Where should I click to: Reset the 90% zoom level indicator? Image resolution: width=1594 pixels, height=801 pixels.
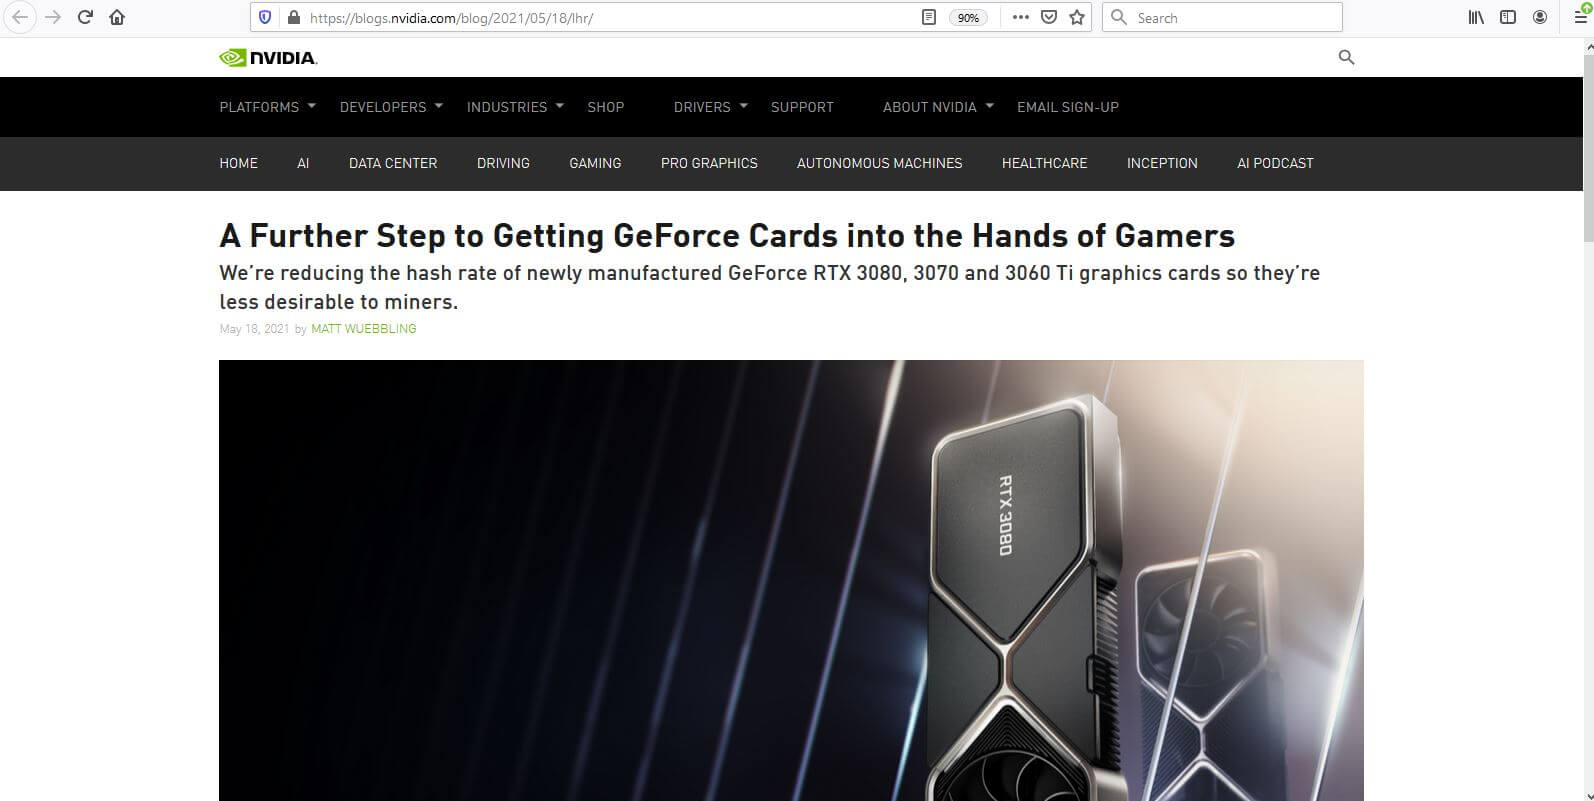tap(968, 18)
